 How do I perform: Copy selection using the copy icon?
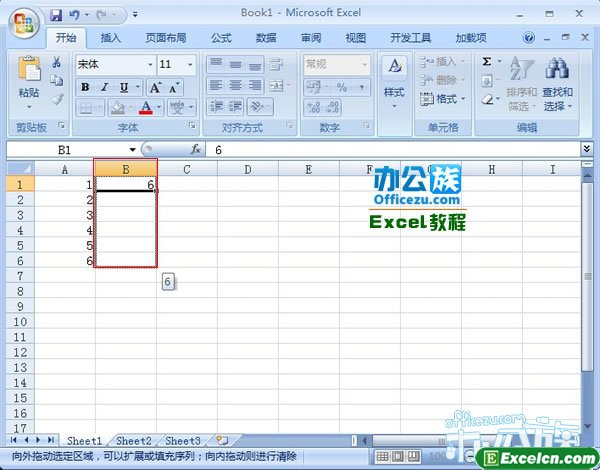(x=57, y=80)
